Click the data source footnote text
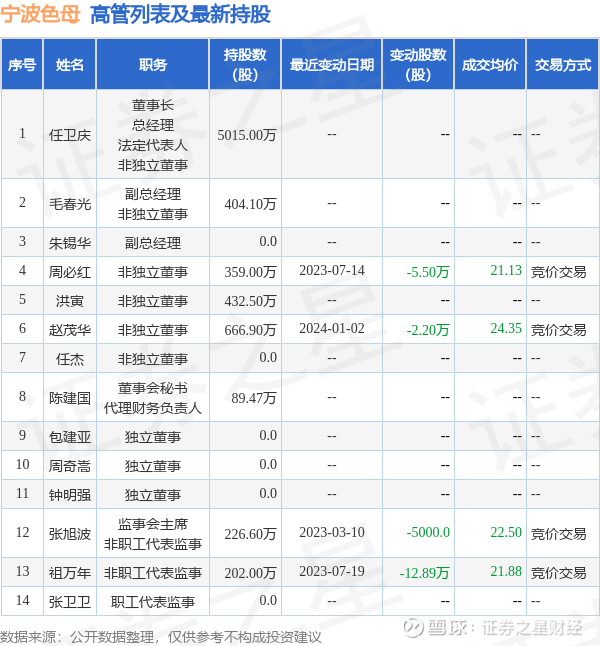This screenshot has width=600, height=646. pyautogui.click(x=160, y=637)
